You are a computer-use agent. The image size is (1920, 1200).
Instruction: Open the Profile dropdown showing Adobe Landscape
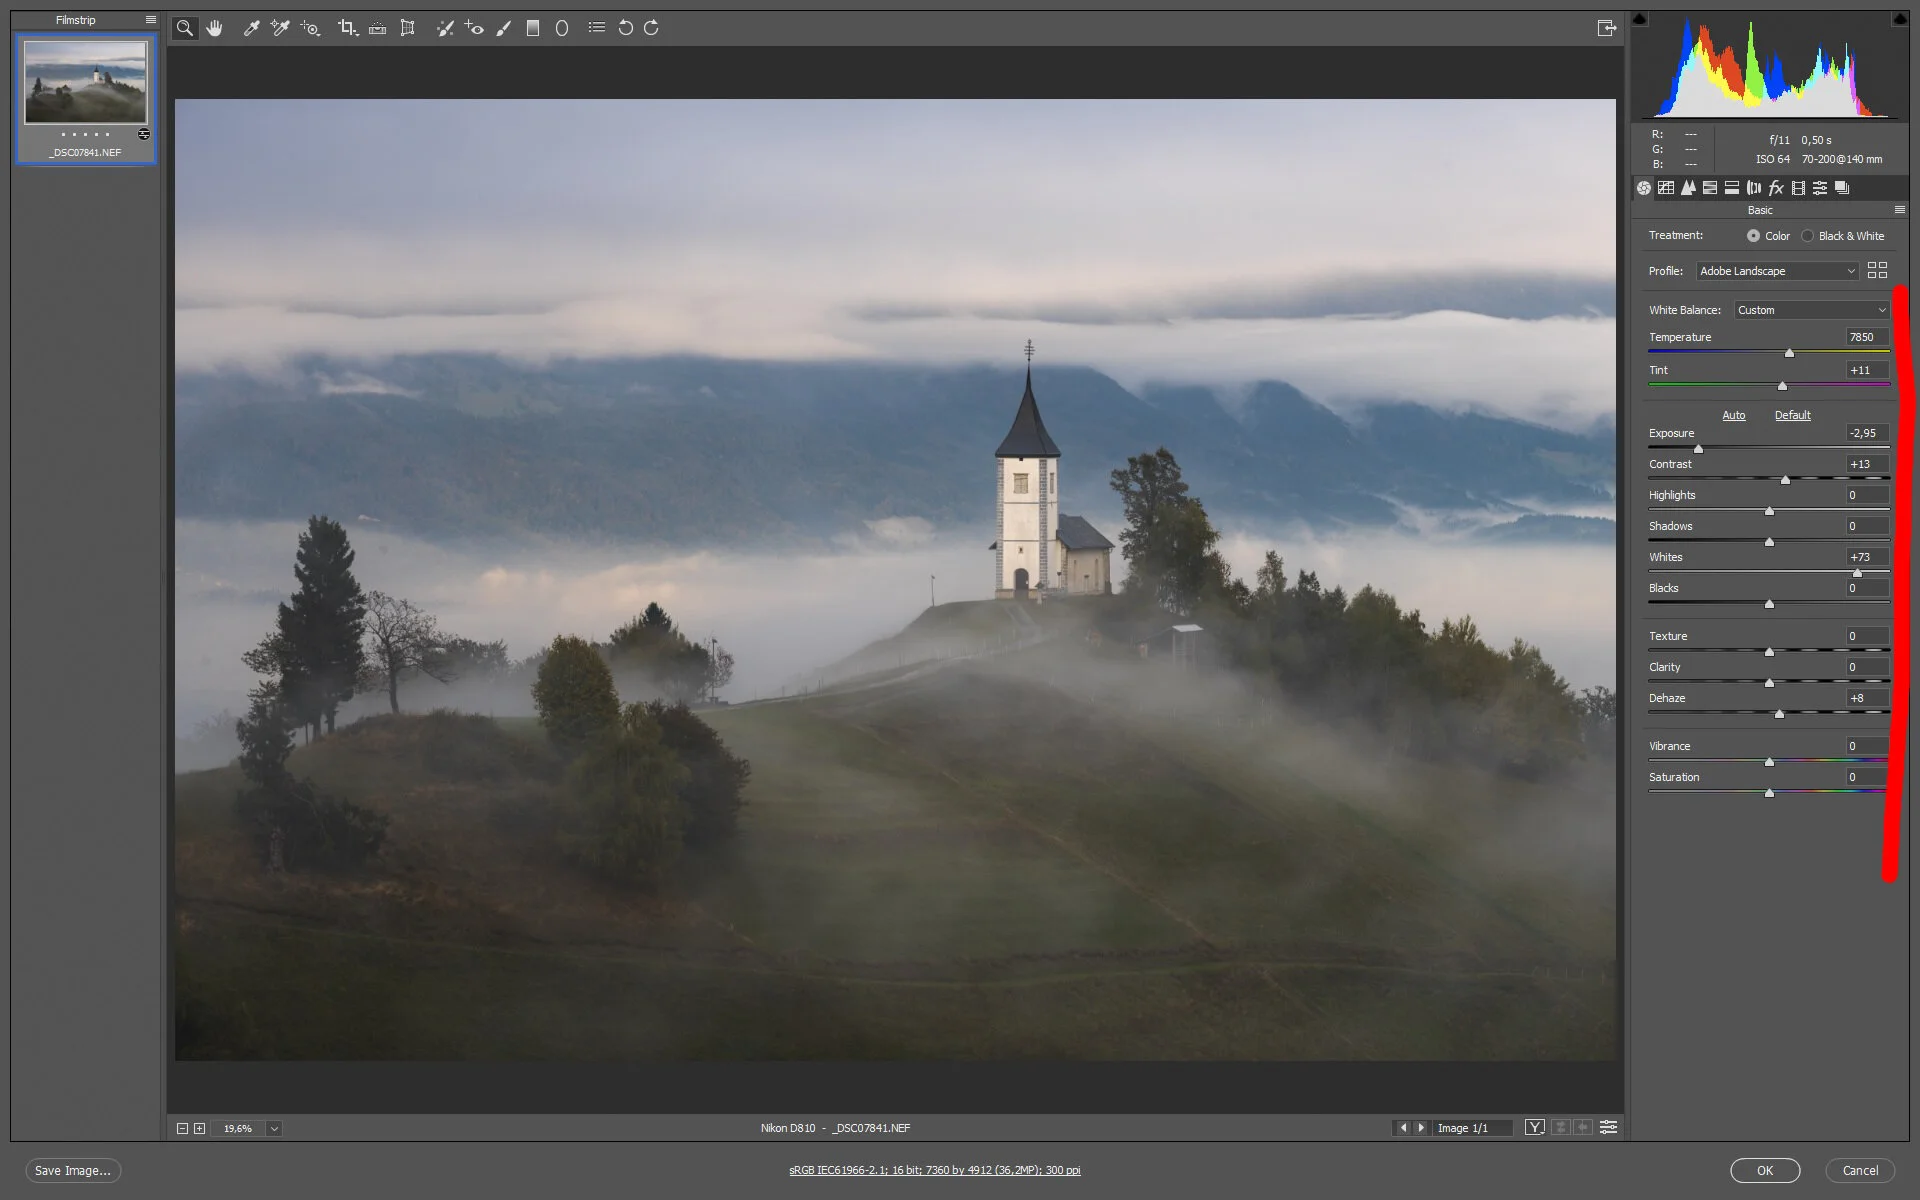click(1777, 271)
